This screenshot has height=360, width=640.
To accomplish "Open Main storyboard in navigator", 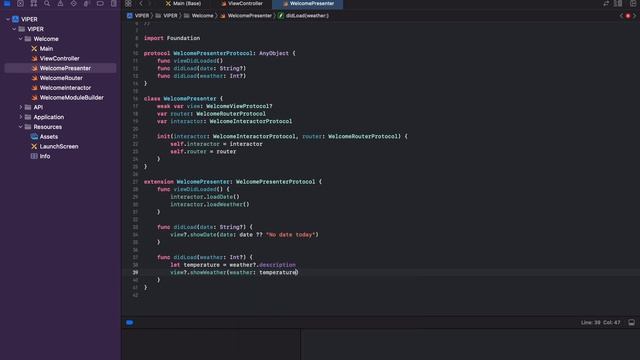I will click(x=46, y=49).
